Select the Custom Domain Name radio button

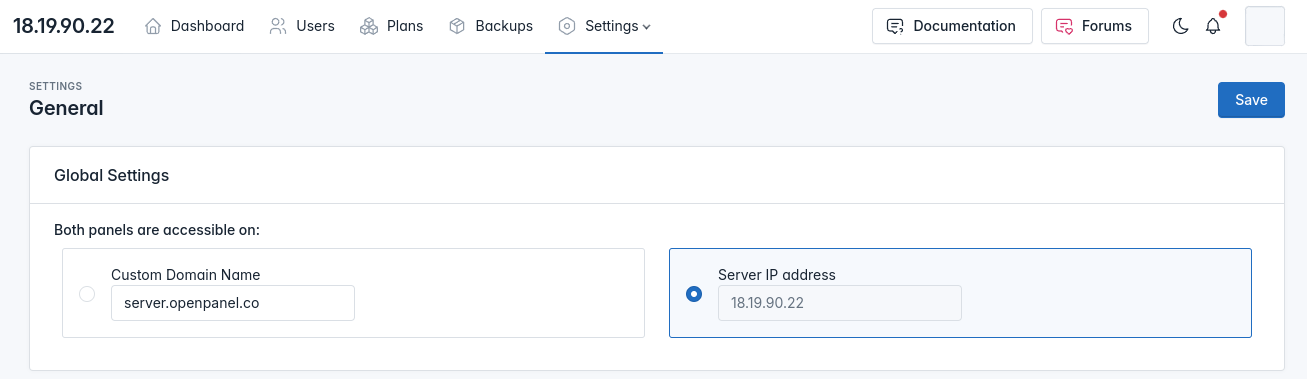click(x=87, y=294)
